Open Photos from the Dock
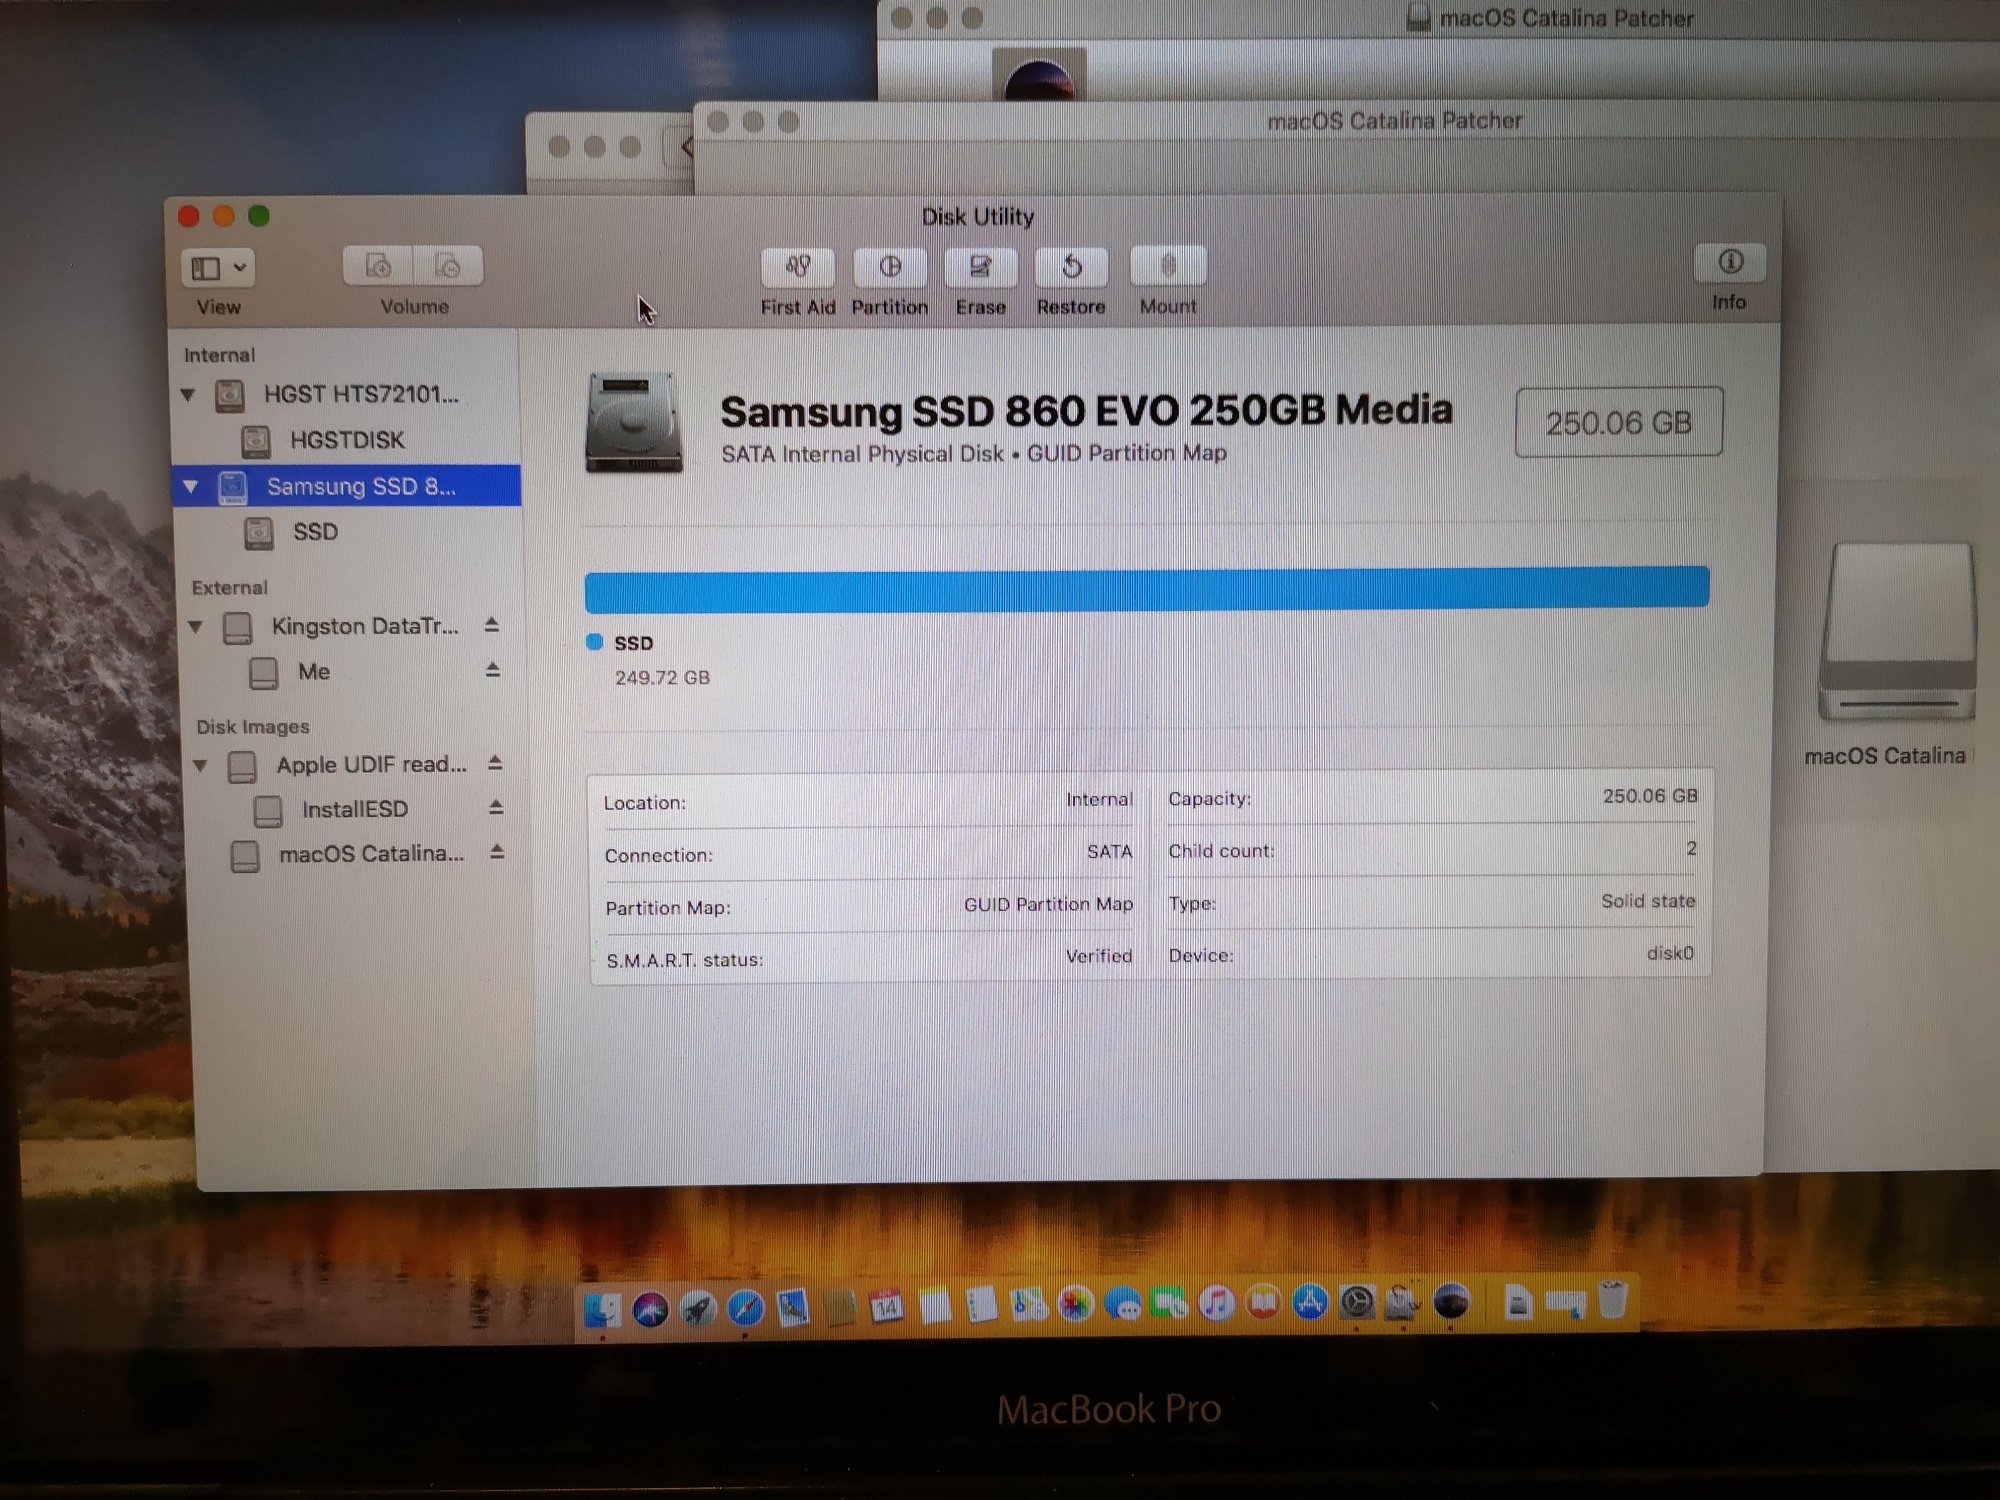Viewport: 2000px width, 1500px height. [x=1075, y=1305]
